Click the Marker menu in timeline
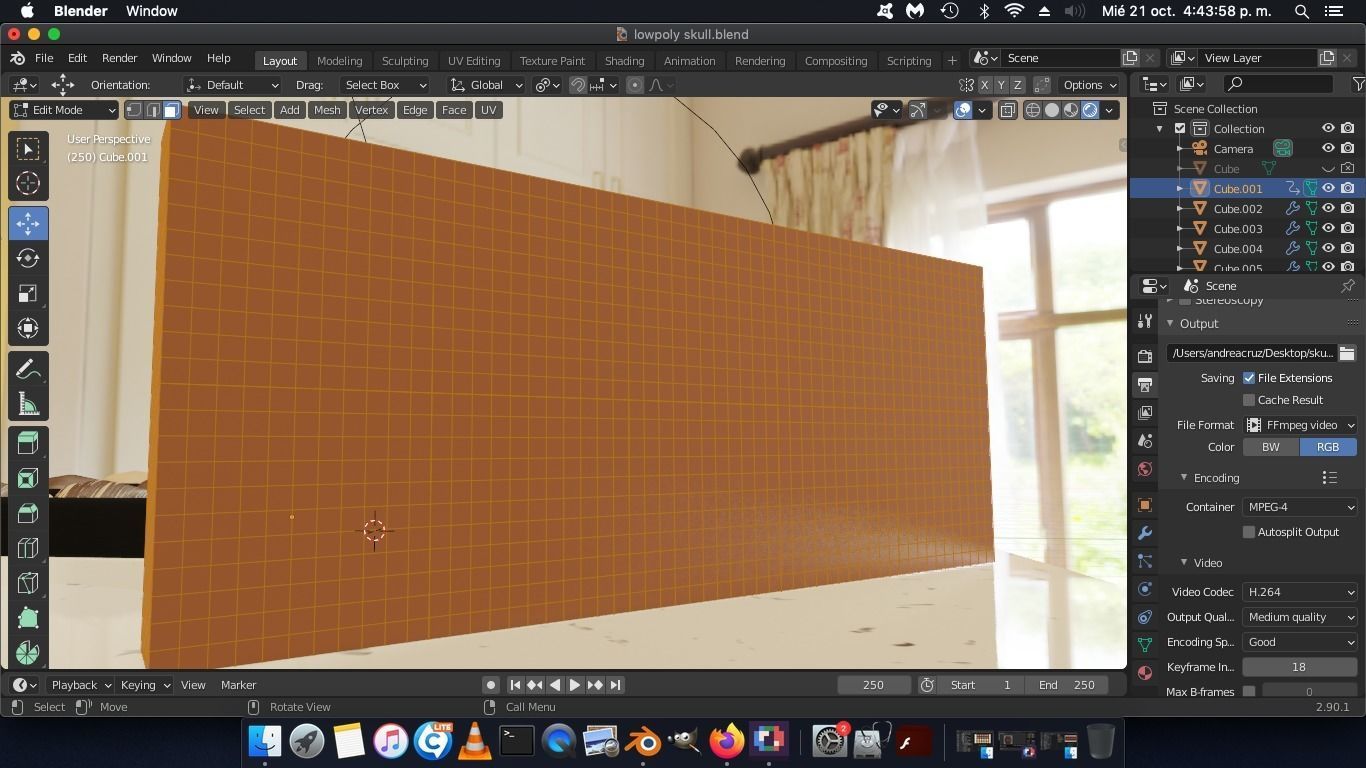This screenshot has width=1366, height=768. [239, 685]
